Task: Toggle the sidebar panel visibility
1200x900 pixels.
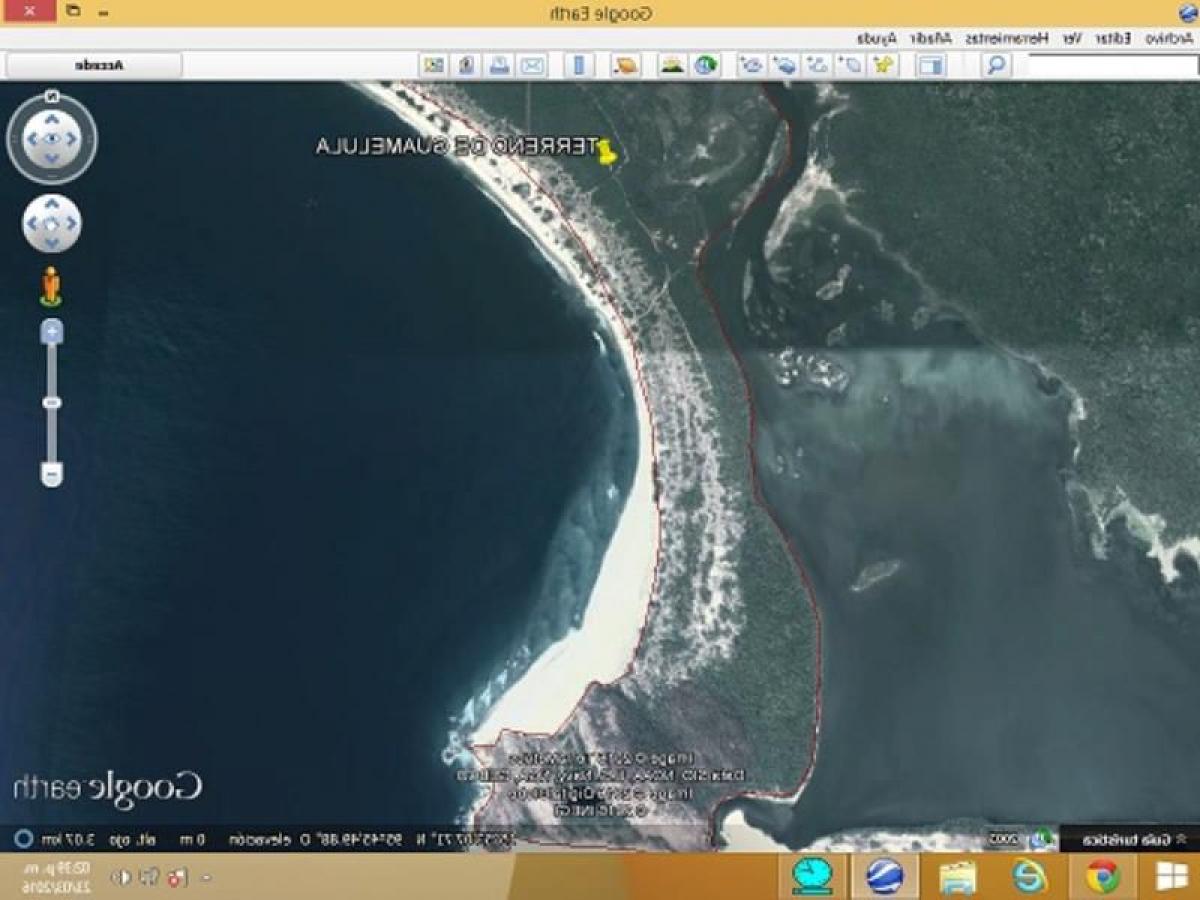Action: [x=933, y=64]
